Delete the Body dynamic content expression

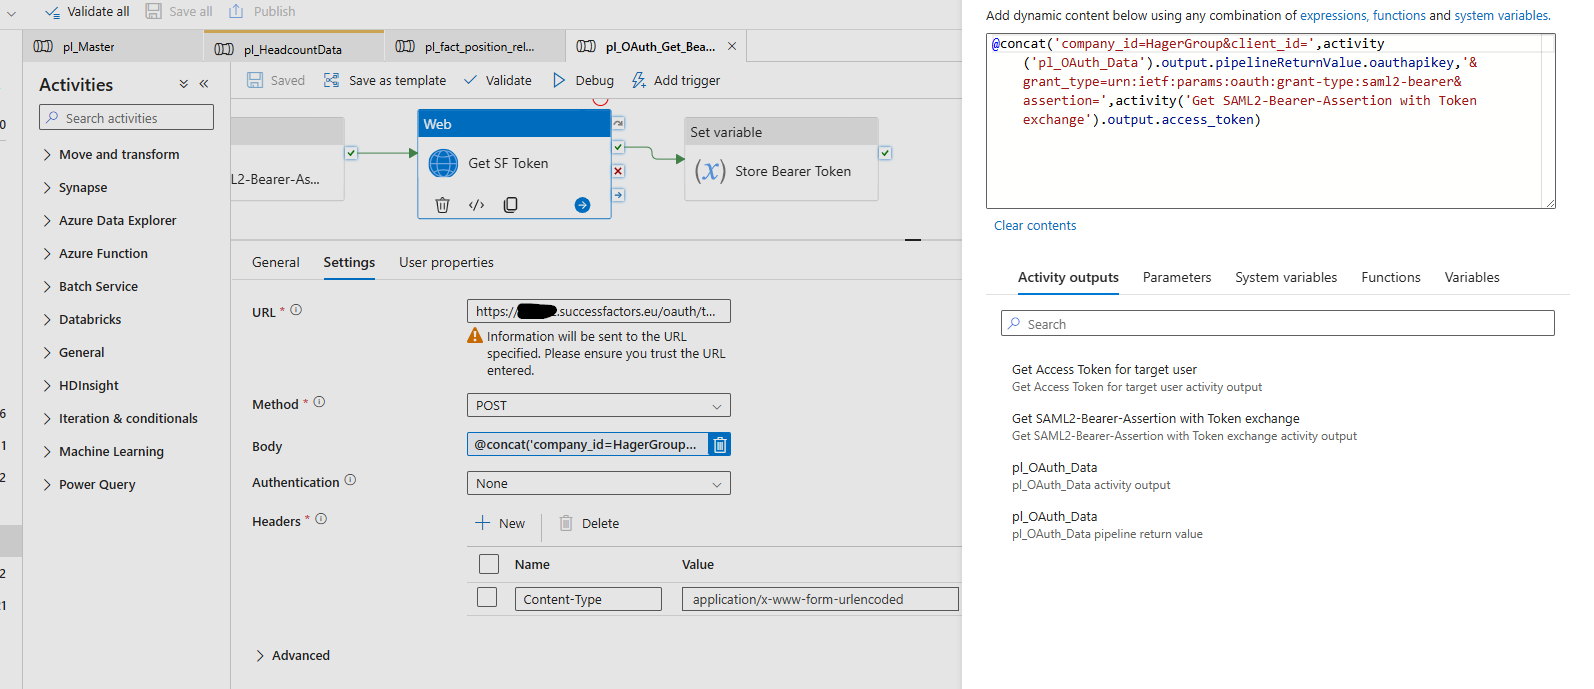click(720, 444)
